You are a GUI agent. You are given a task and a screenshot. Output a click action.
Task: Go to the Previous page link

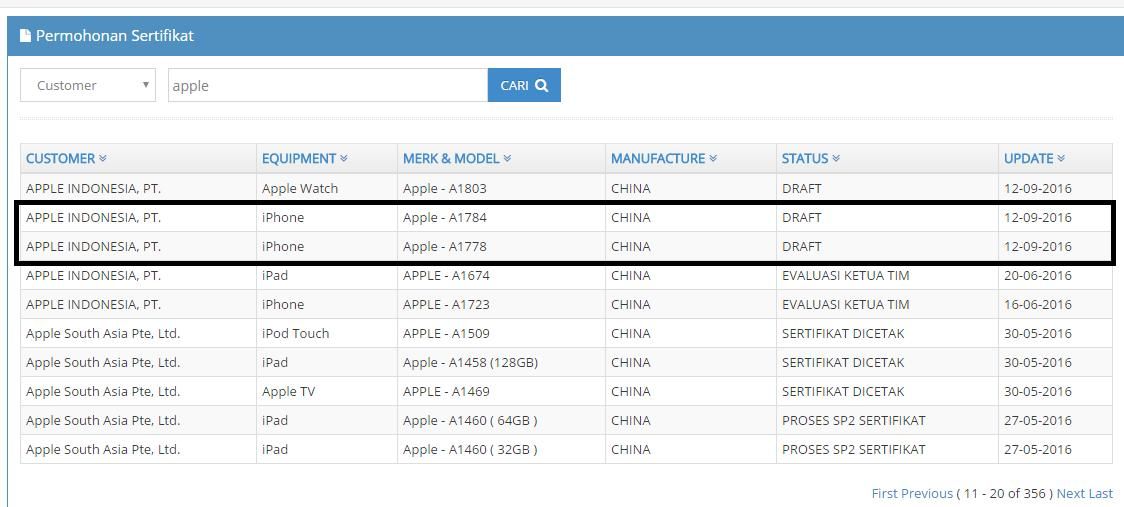[x=926, y=493]
